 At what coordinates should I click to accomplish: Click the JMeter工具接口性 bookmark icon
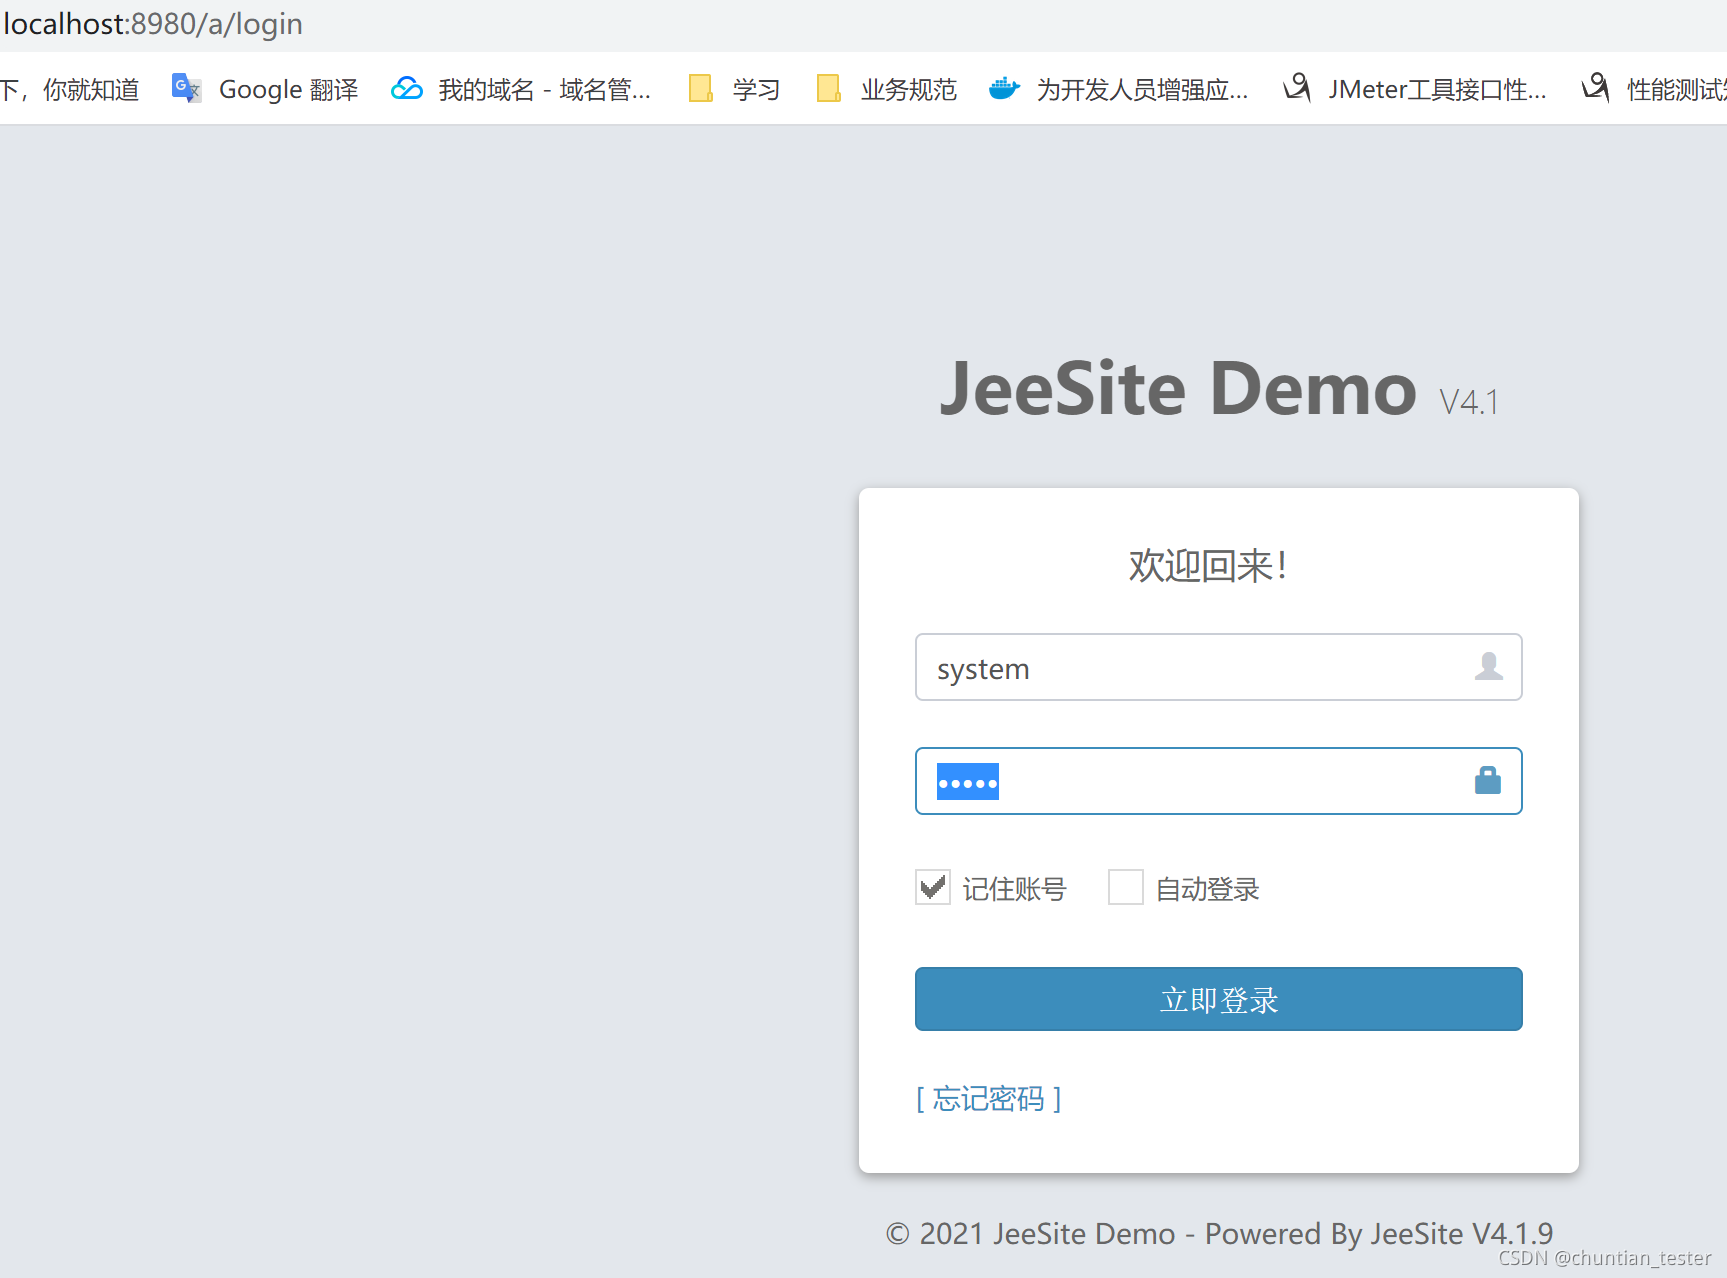tap(1297, 88)
